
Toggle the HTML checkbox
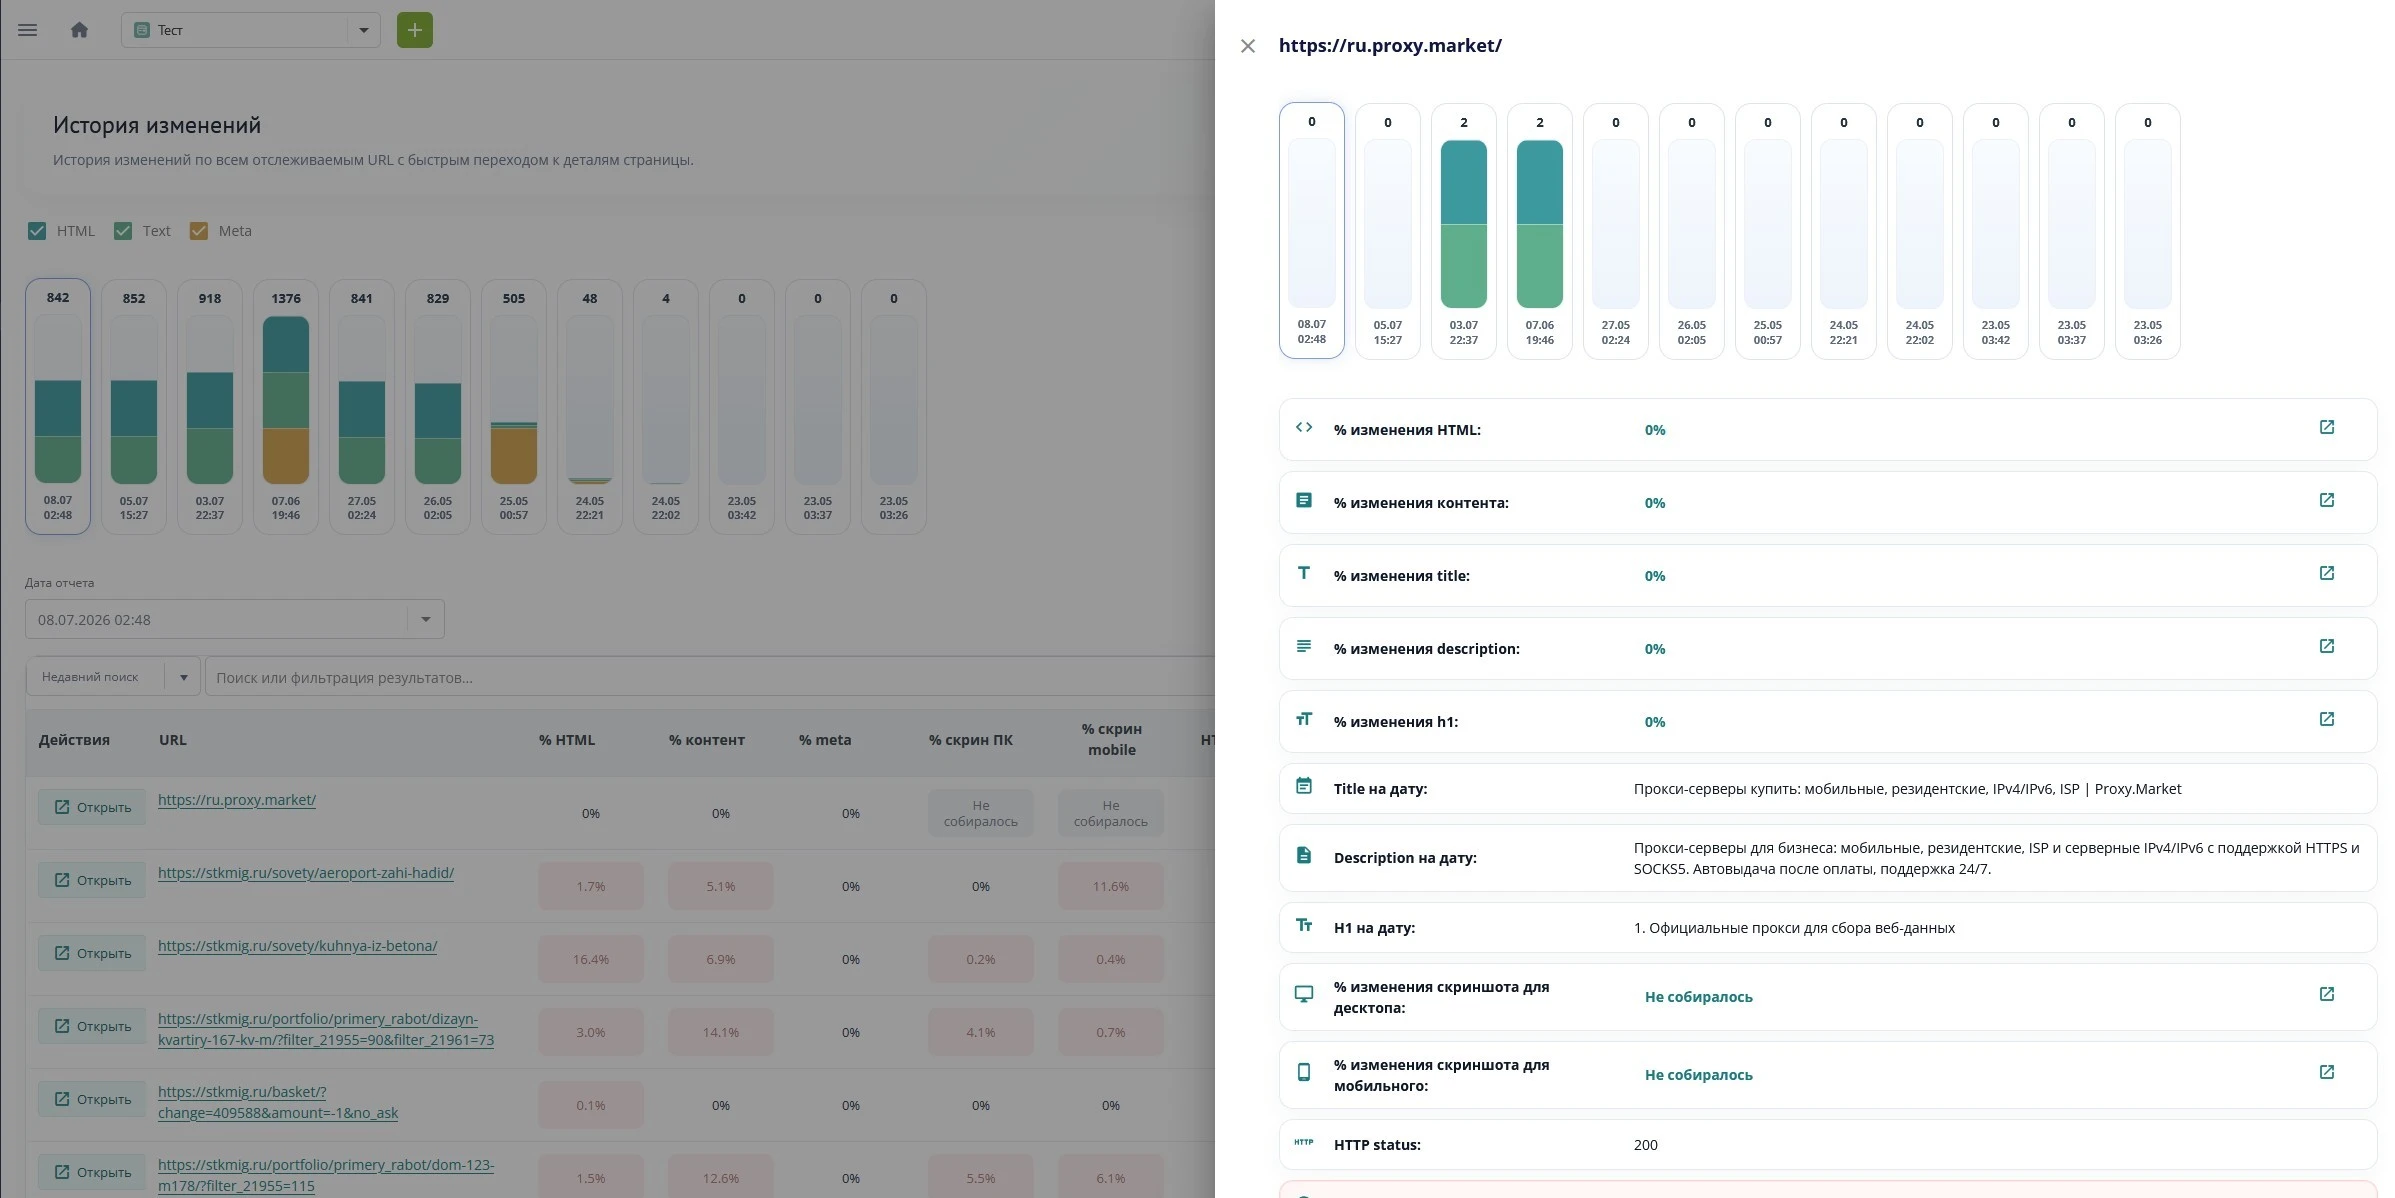click(37, 231)
